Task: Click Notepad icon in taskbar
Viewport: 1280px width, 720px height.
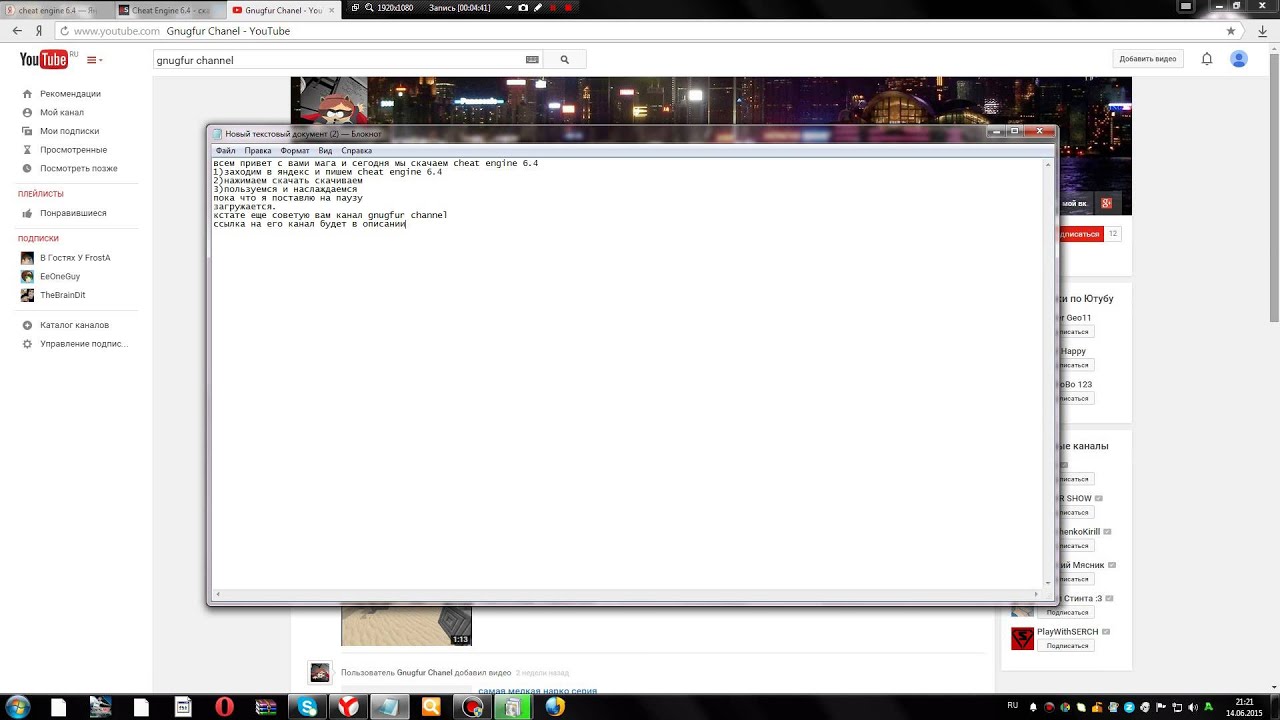Action: pyautogui.click(x=389, y=707)
